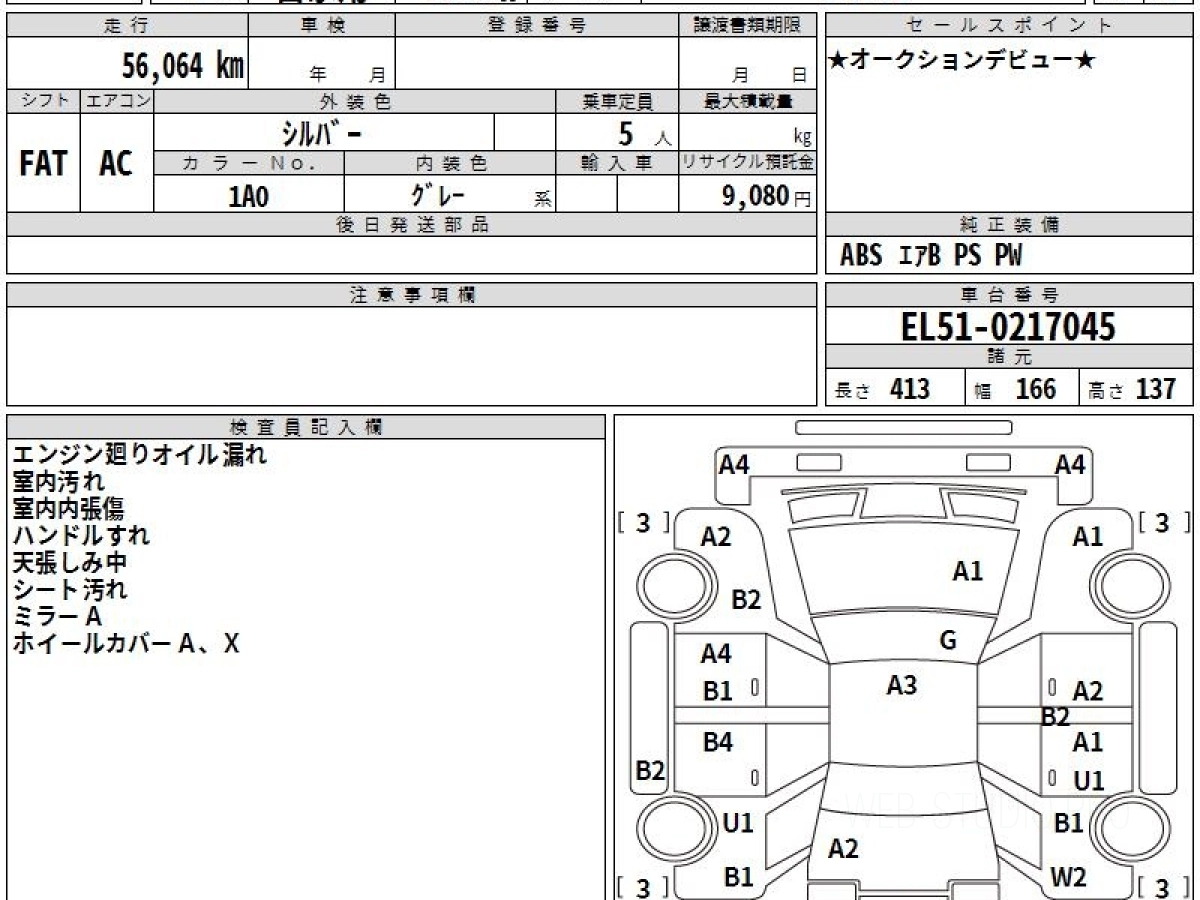
Task: Click the カラーNo. header
Action: (x=249, y=163)
